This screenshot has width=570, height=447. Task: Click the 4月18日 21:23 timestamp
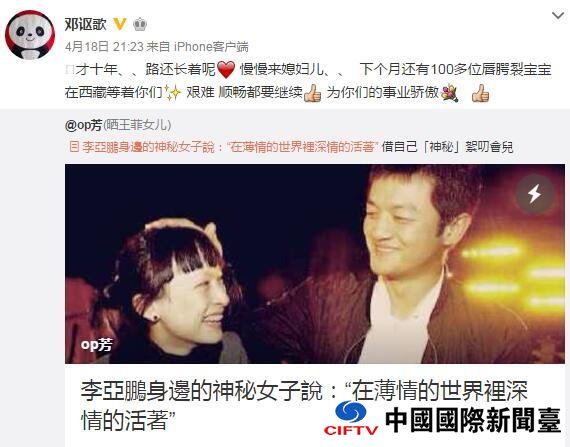click(104, 47)
